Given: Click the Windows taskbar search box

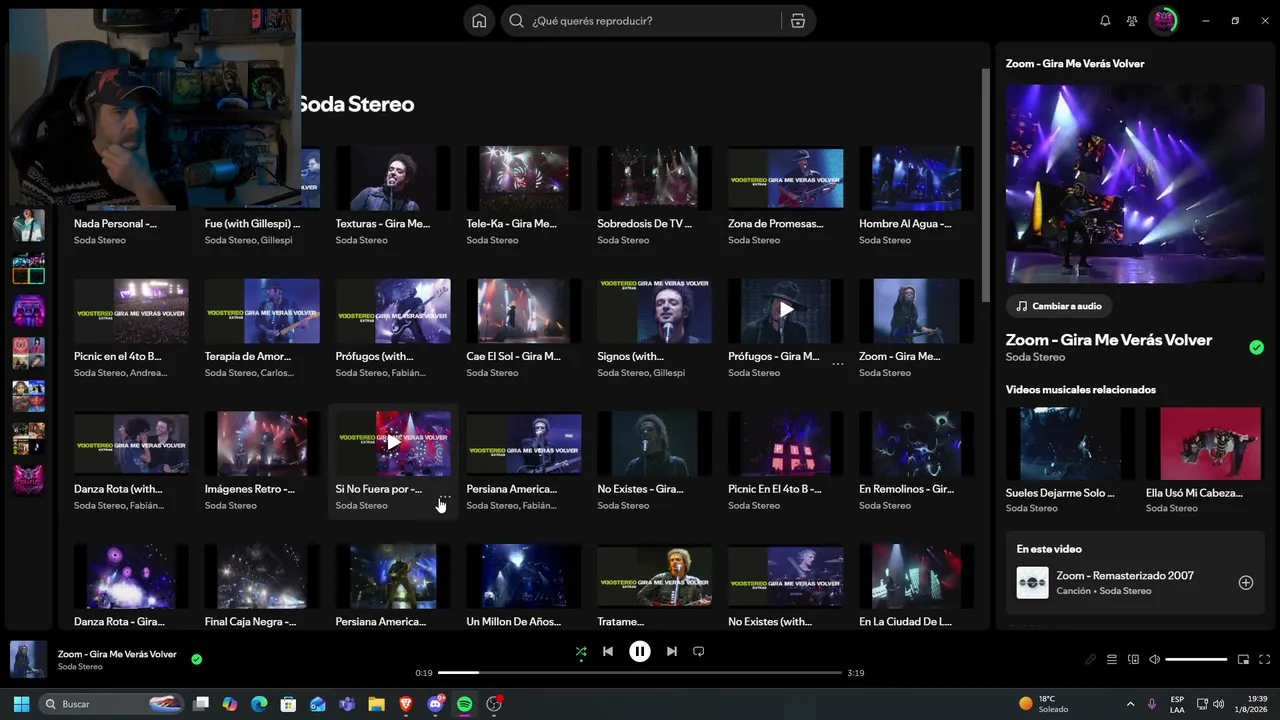Looking at the screenshot, I should (112, 704).
